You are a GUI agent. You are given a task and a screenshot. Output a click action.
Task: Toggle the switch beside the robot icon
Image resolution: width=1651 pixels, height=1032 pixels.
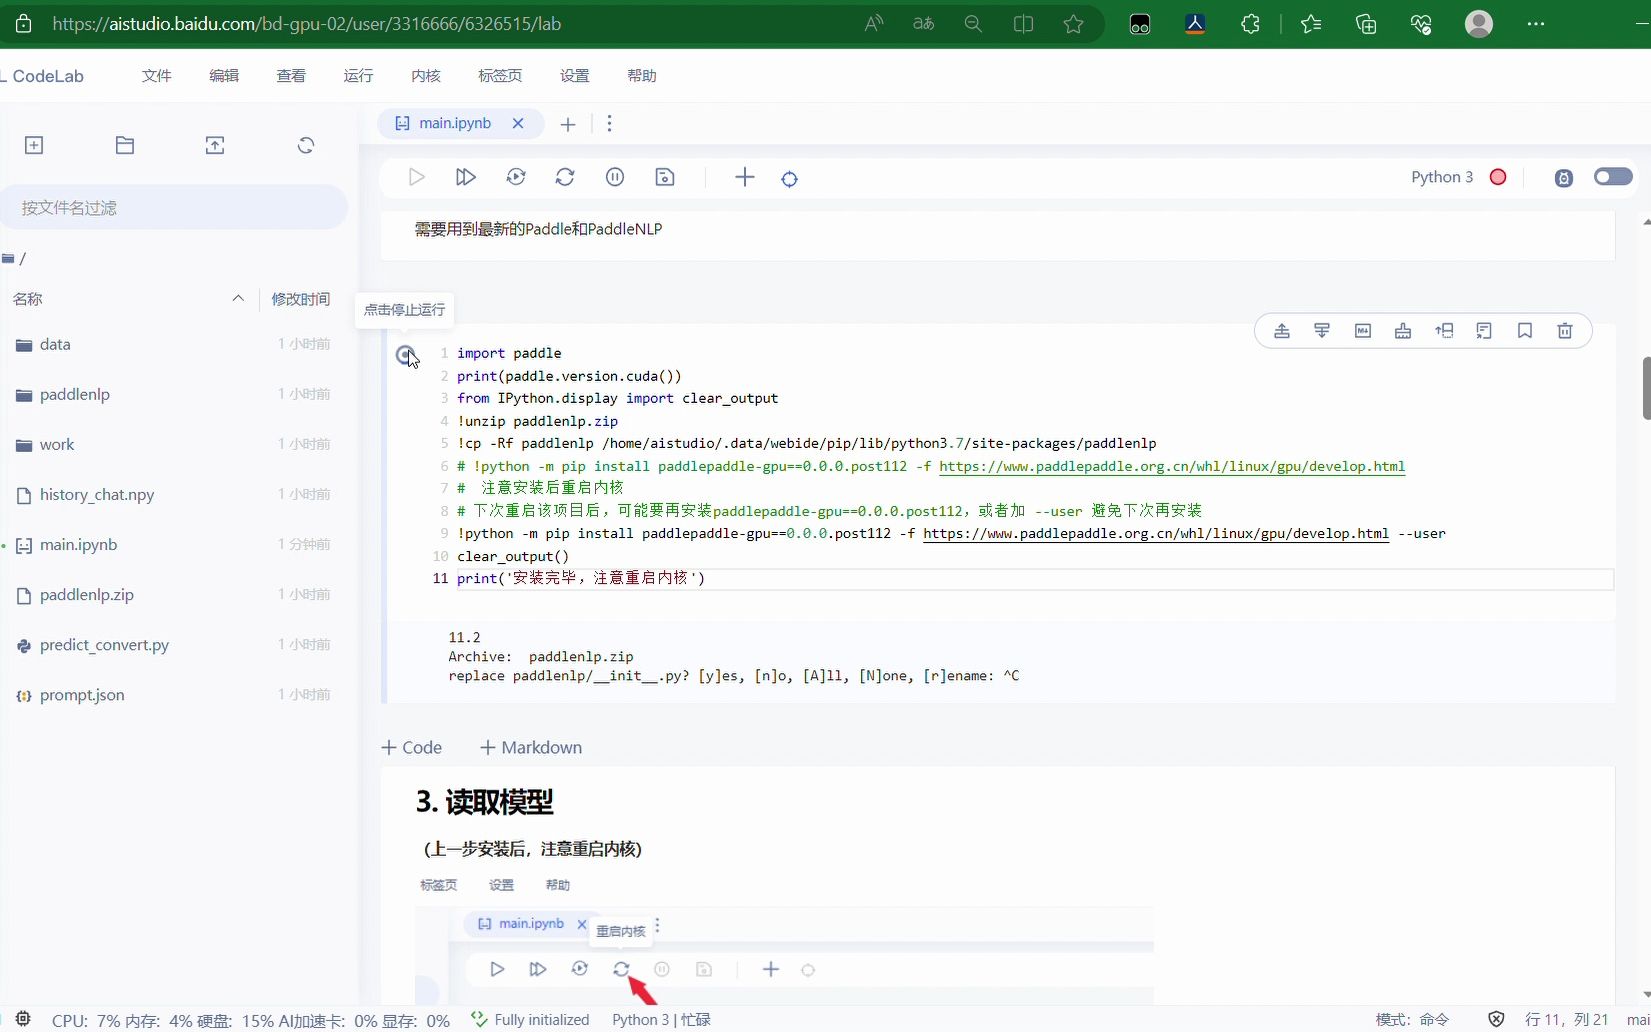click(x=1613, y=177)
